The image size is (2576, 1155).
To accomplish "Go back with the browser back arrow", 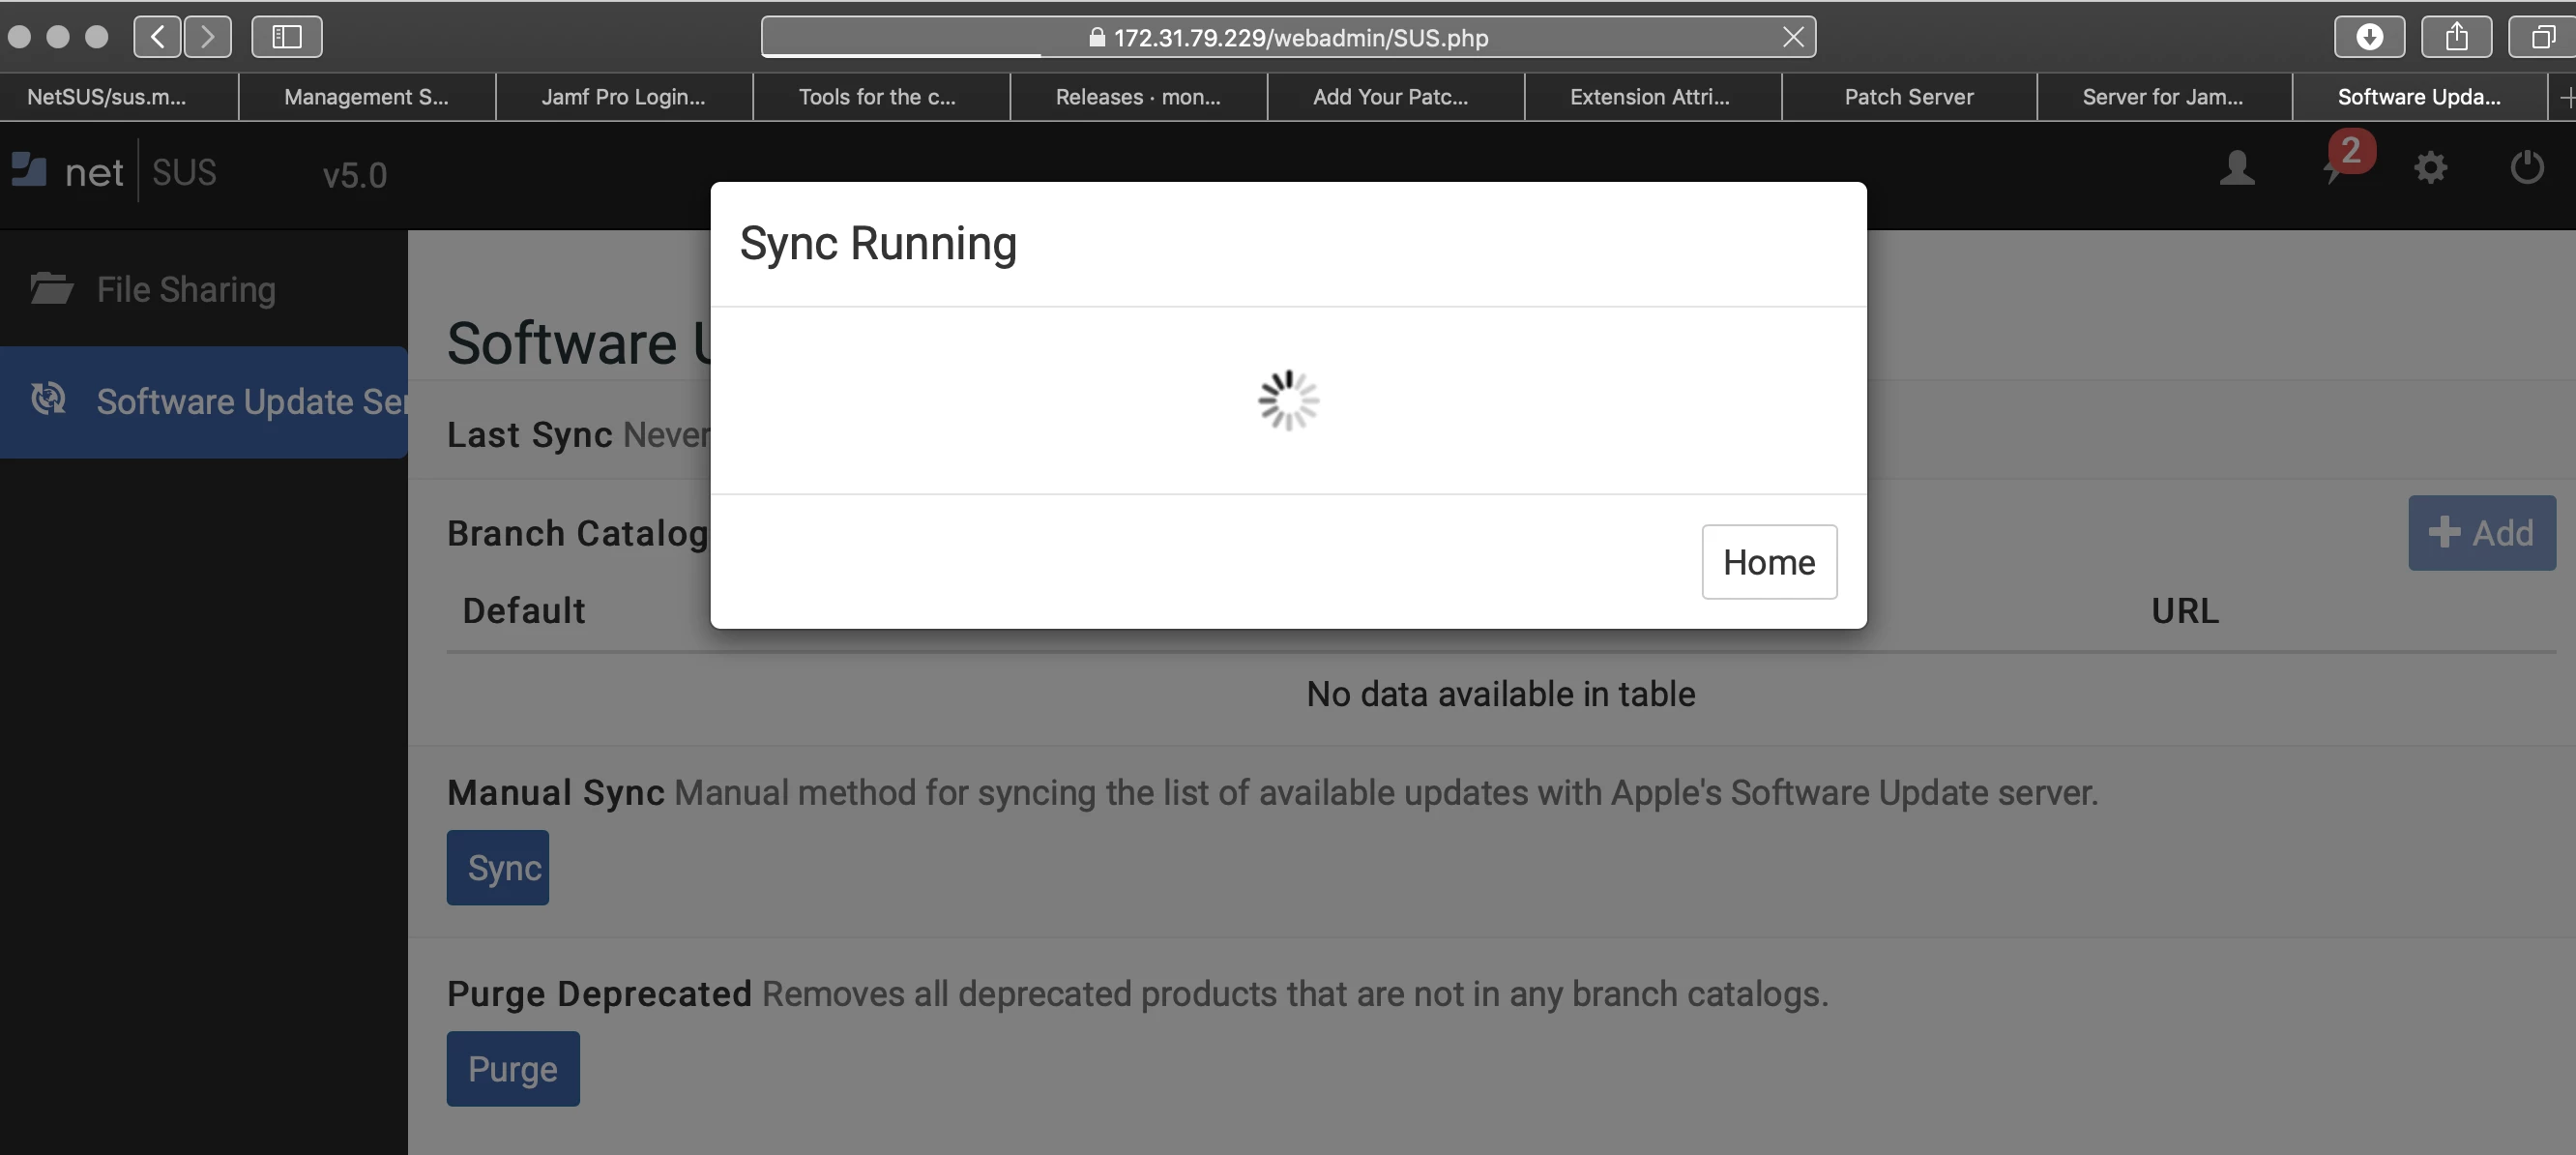I will (157, 37).
